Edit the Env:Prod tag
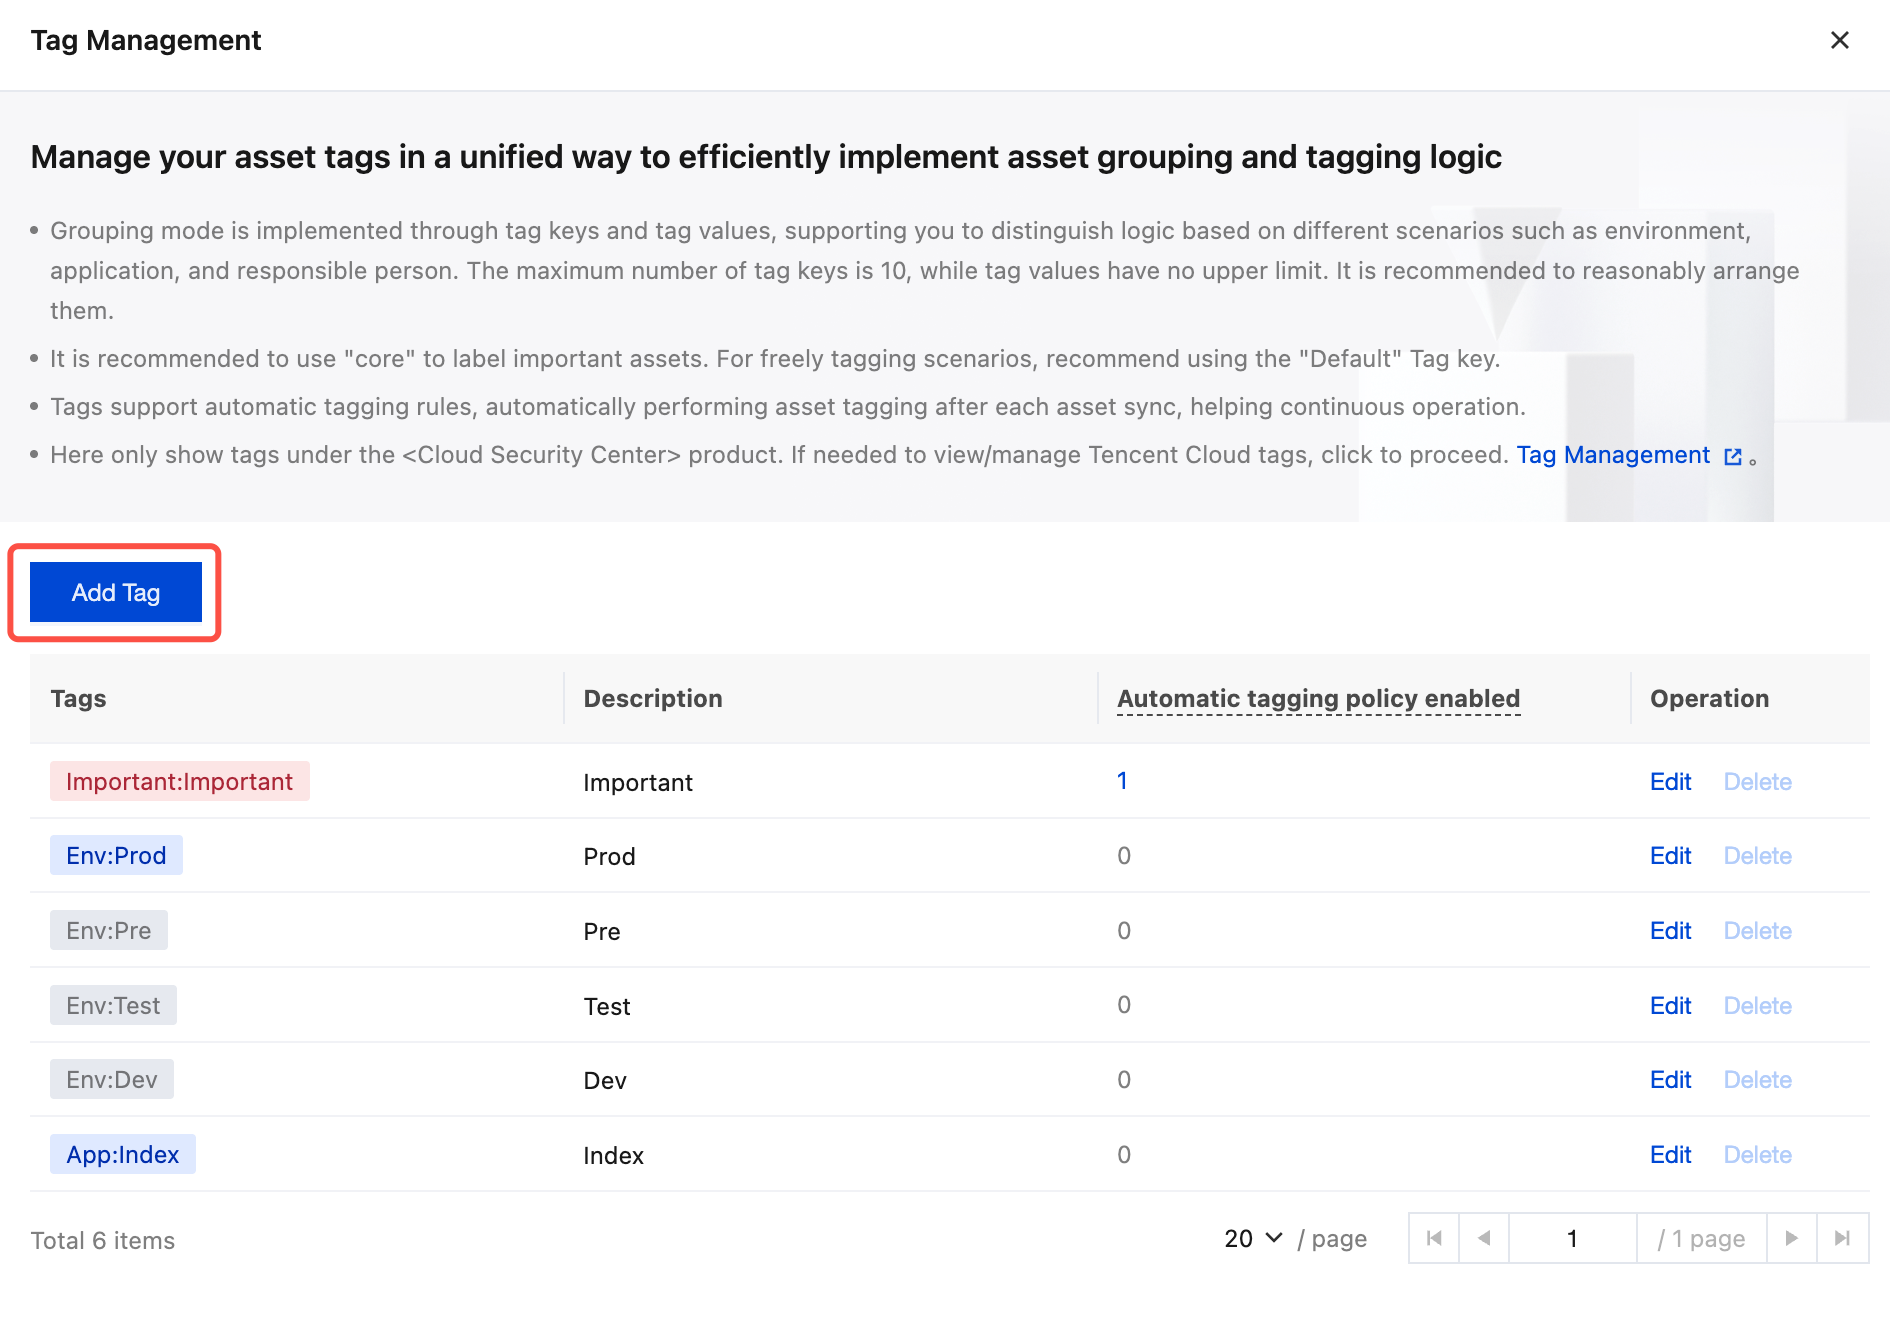The width and height of the screenshot is (1890, 1322). coord(1670,856)
